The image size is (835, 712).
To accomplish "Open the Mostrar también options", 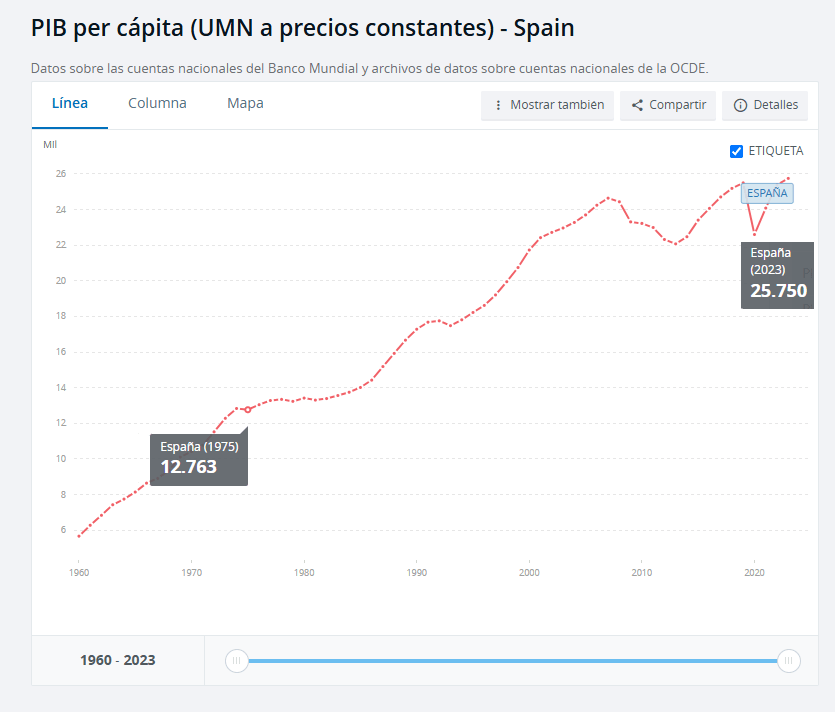I will (547, 105).
